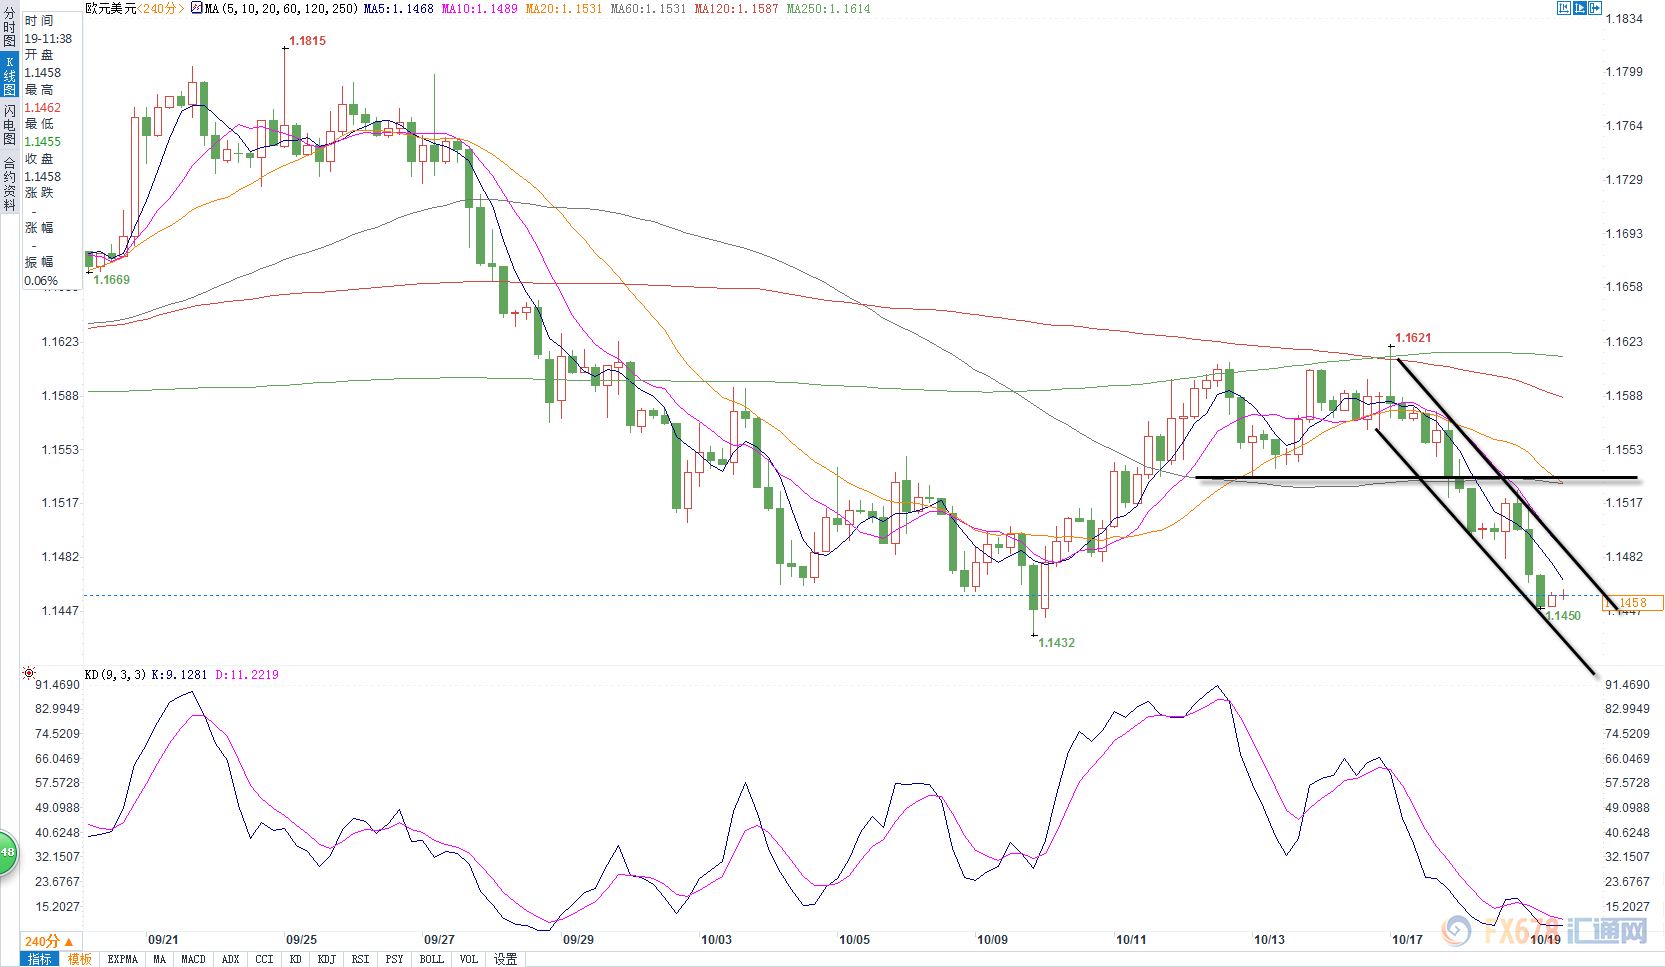Open the 240分 timeframe dropdown

coord(48,941)
